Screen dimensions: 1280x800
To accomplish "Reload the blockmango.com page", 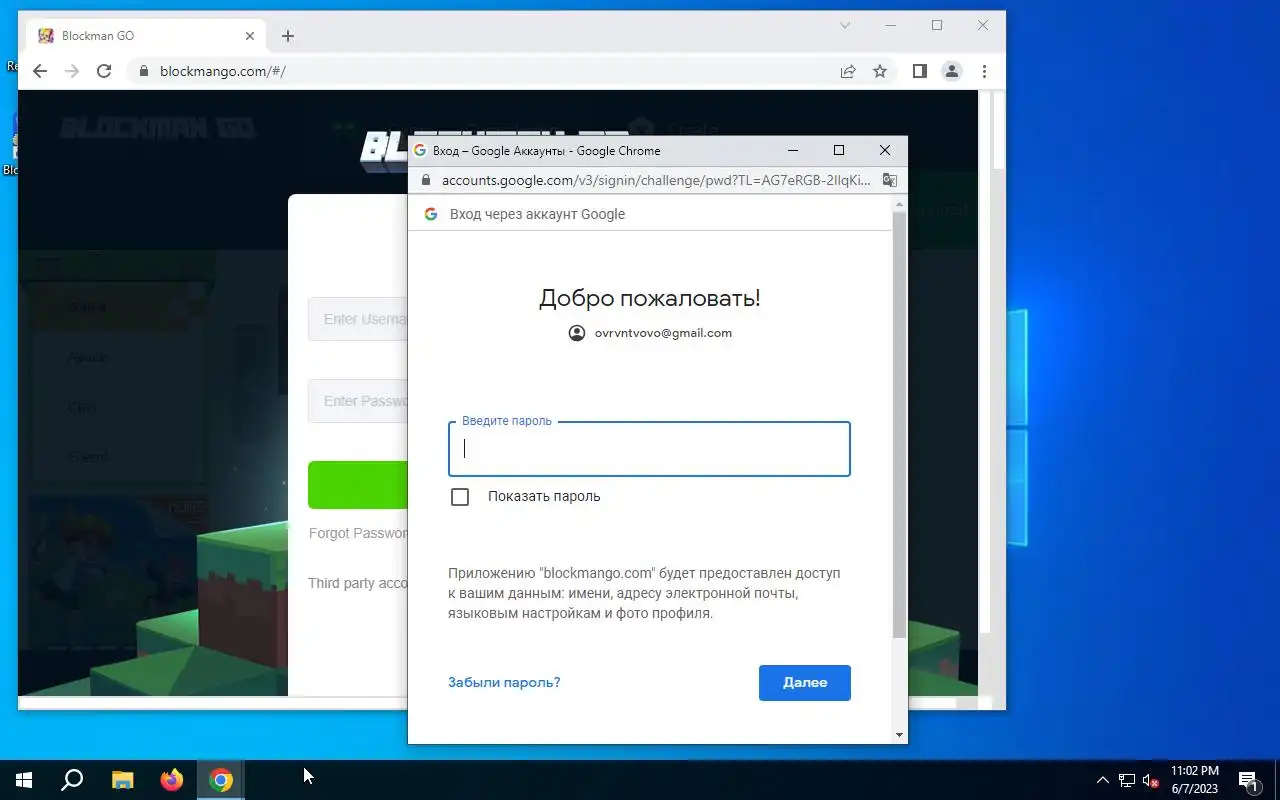I will (x=104, y=71).
